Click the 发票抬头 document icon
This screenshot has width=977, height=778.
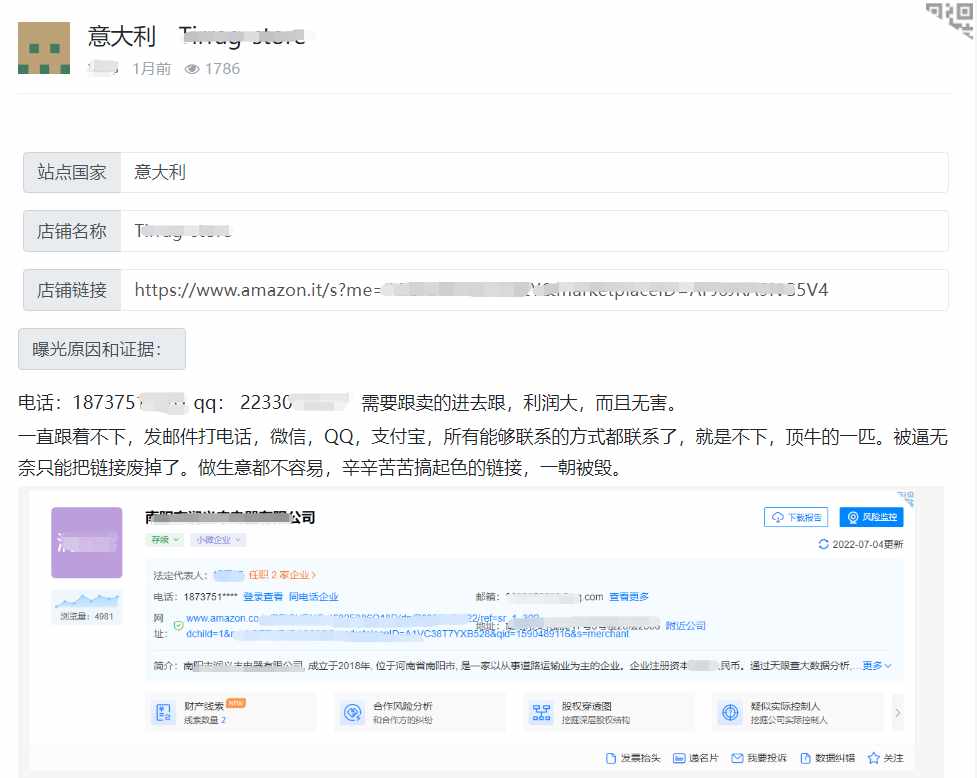pos(611,758)
